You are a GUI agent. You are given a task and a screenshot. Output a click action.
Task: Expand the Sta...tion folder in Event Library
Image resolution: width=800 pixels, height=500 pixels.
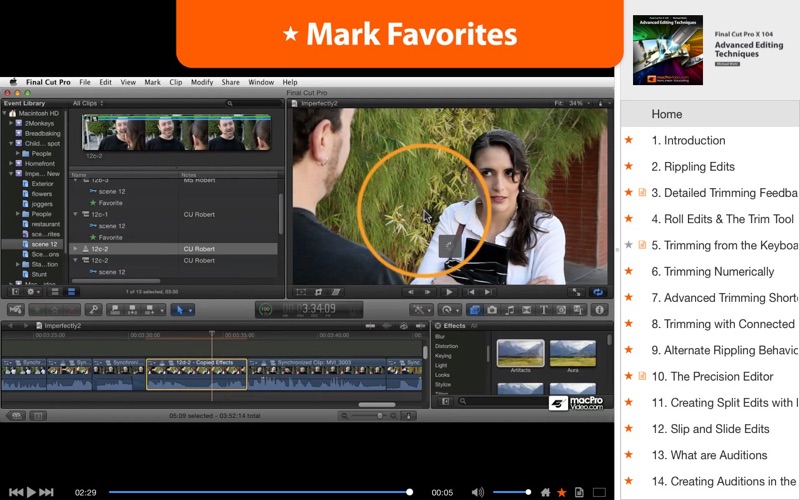click(18, 264)
